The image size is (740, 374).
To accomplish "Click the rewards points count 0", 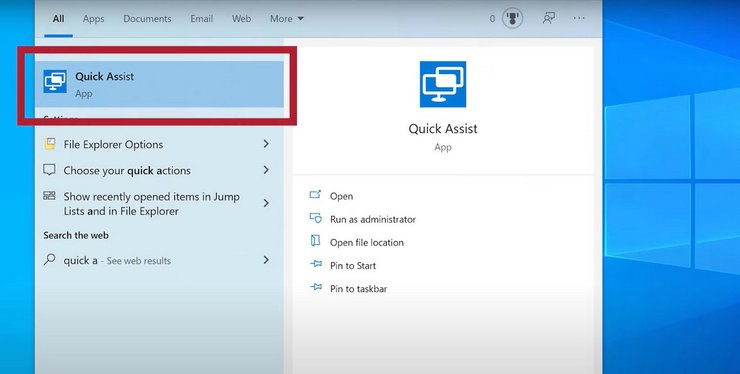I will tap(492, 19).
